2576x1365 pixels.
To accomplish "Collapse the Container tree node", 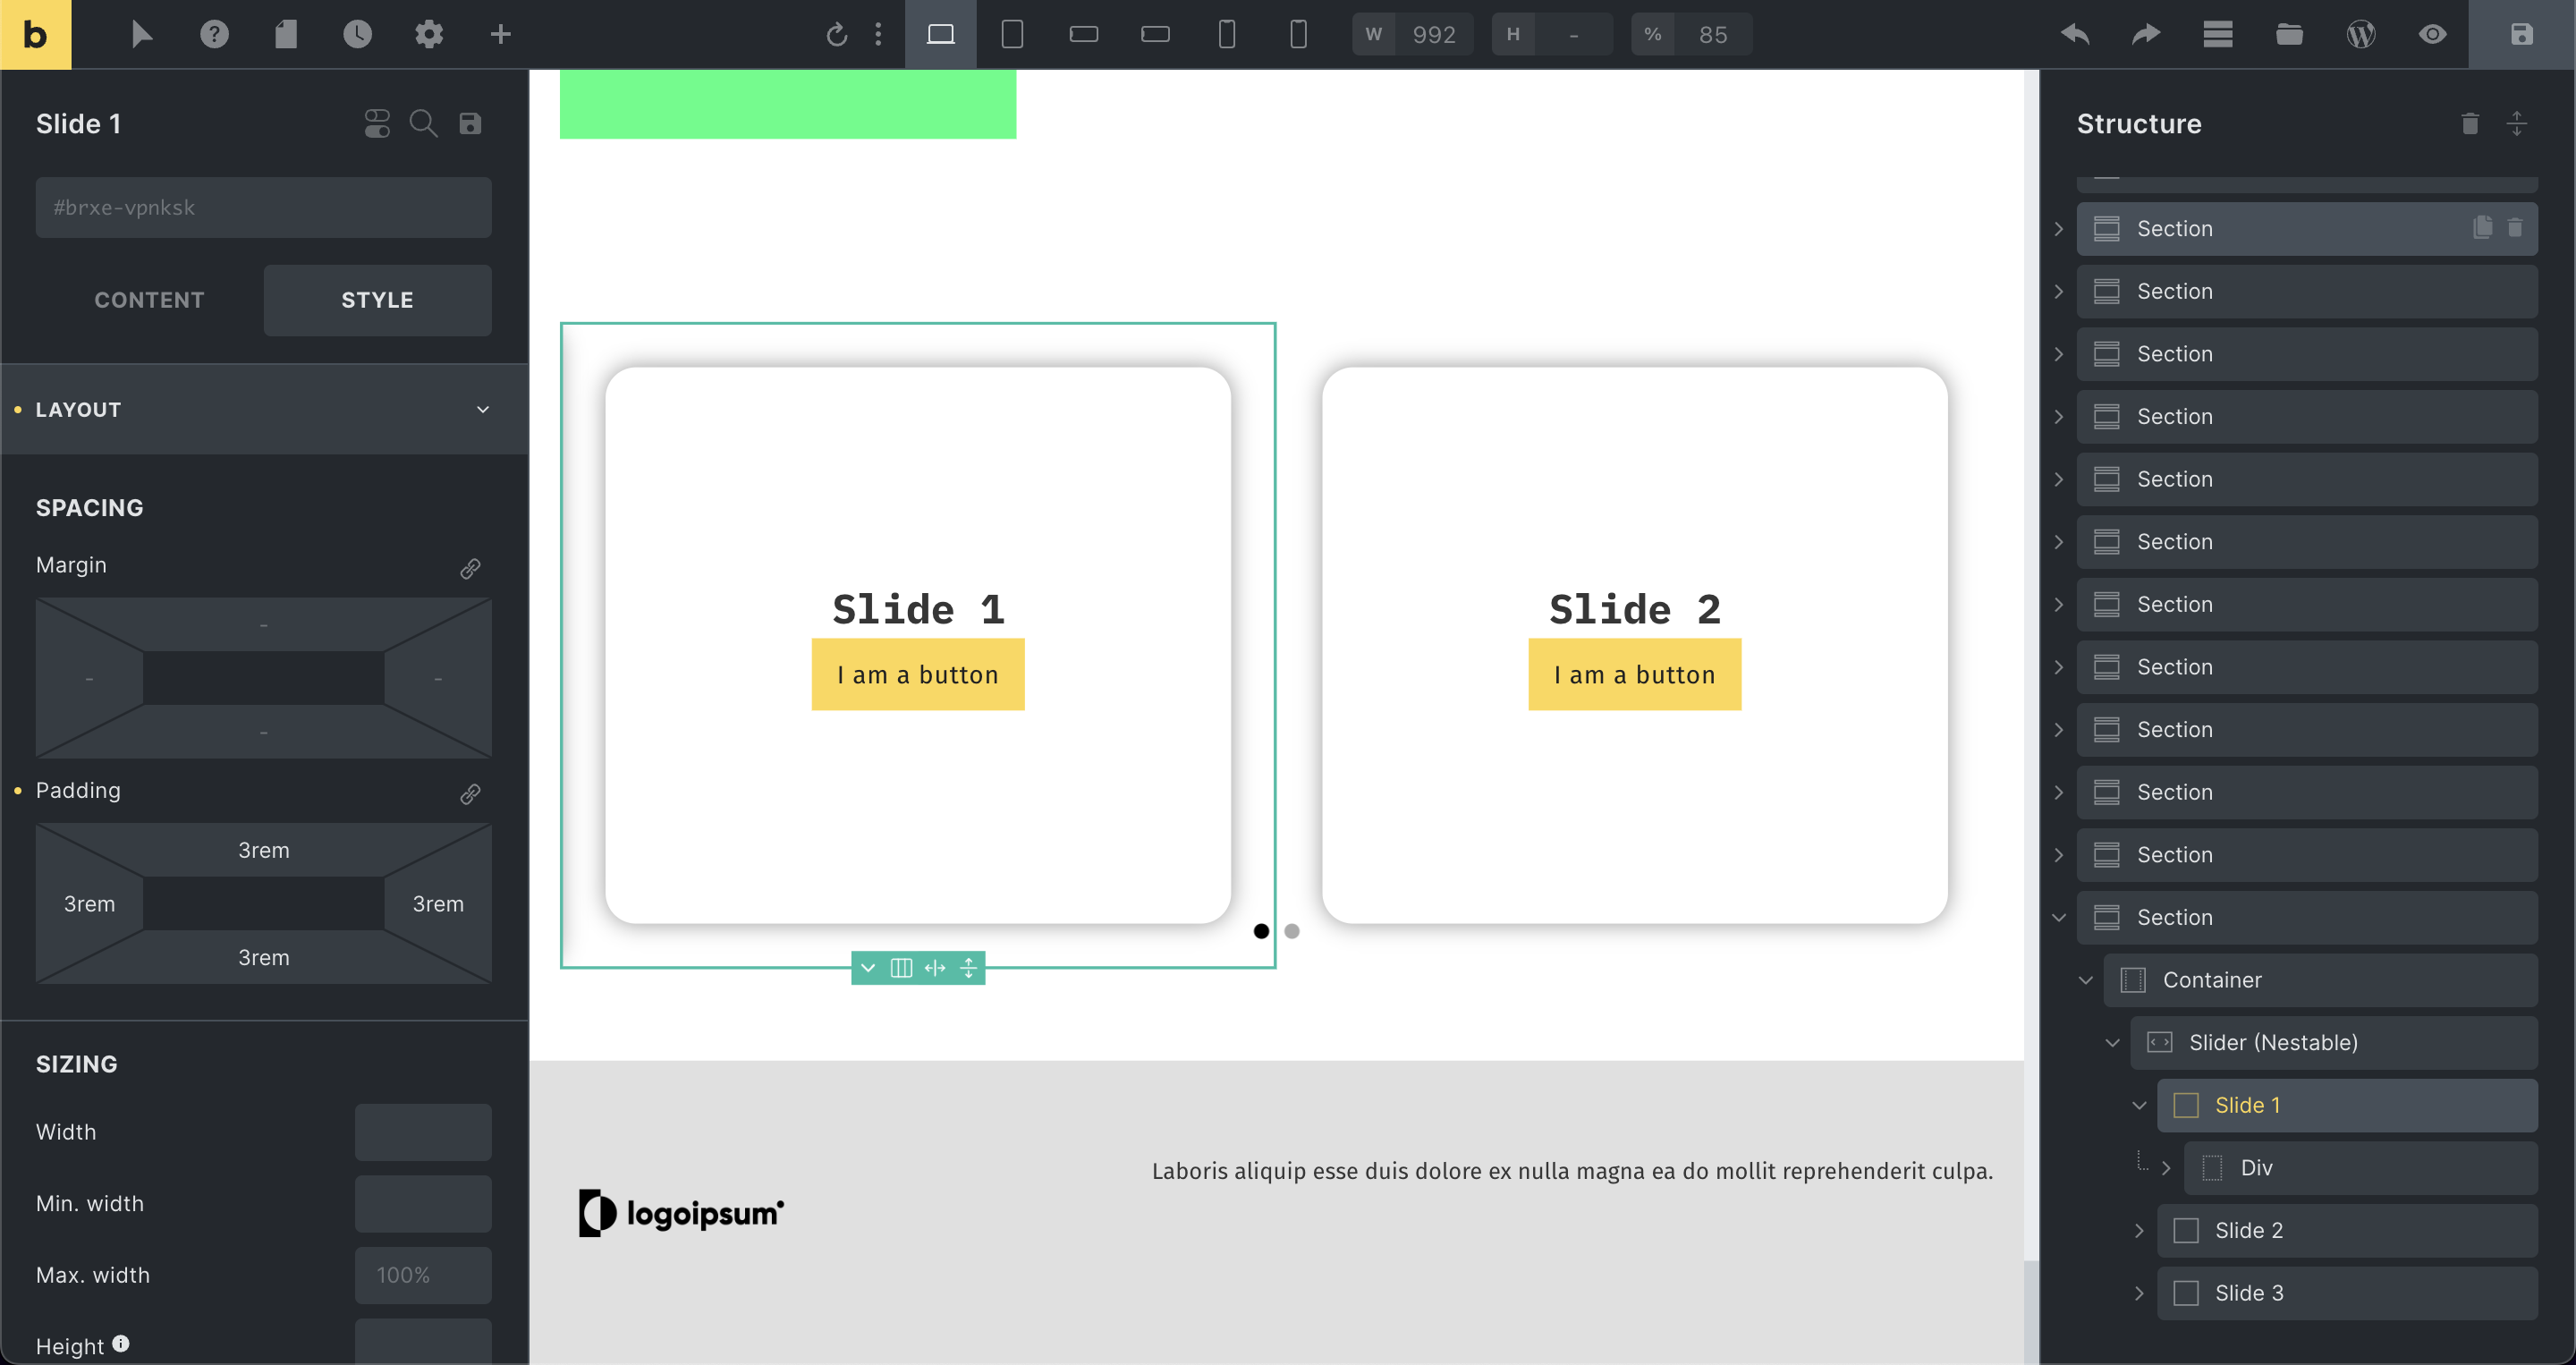I will pyautogui.click(x=2085, y=980).
